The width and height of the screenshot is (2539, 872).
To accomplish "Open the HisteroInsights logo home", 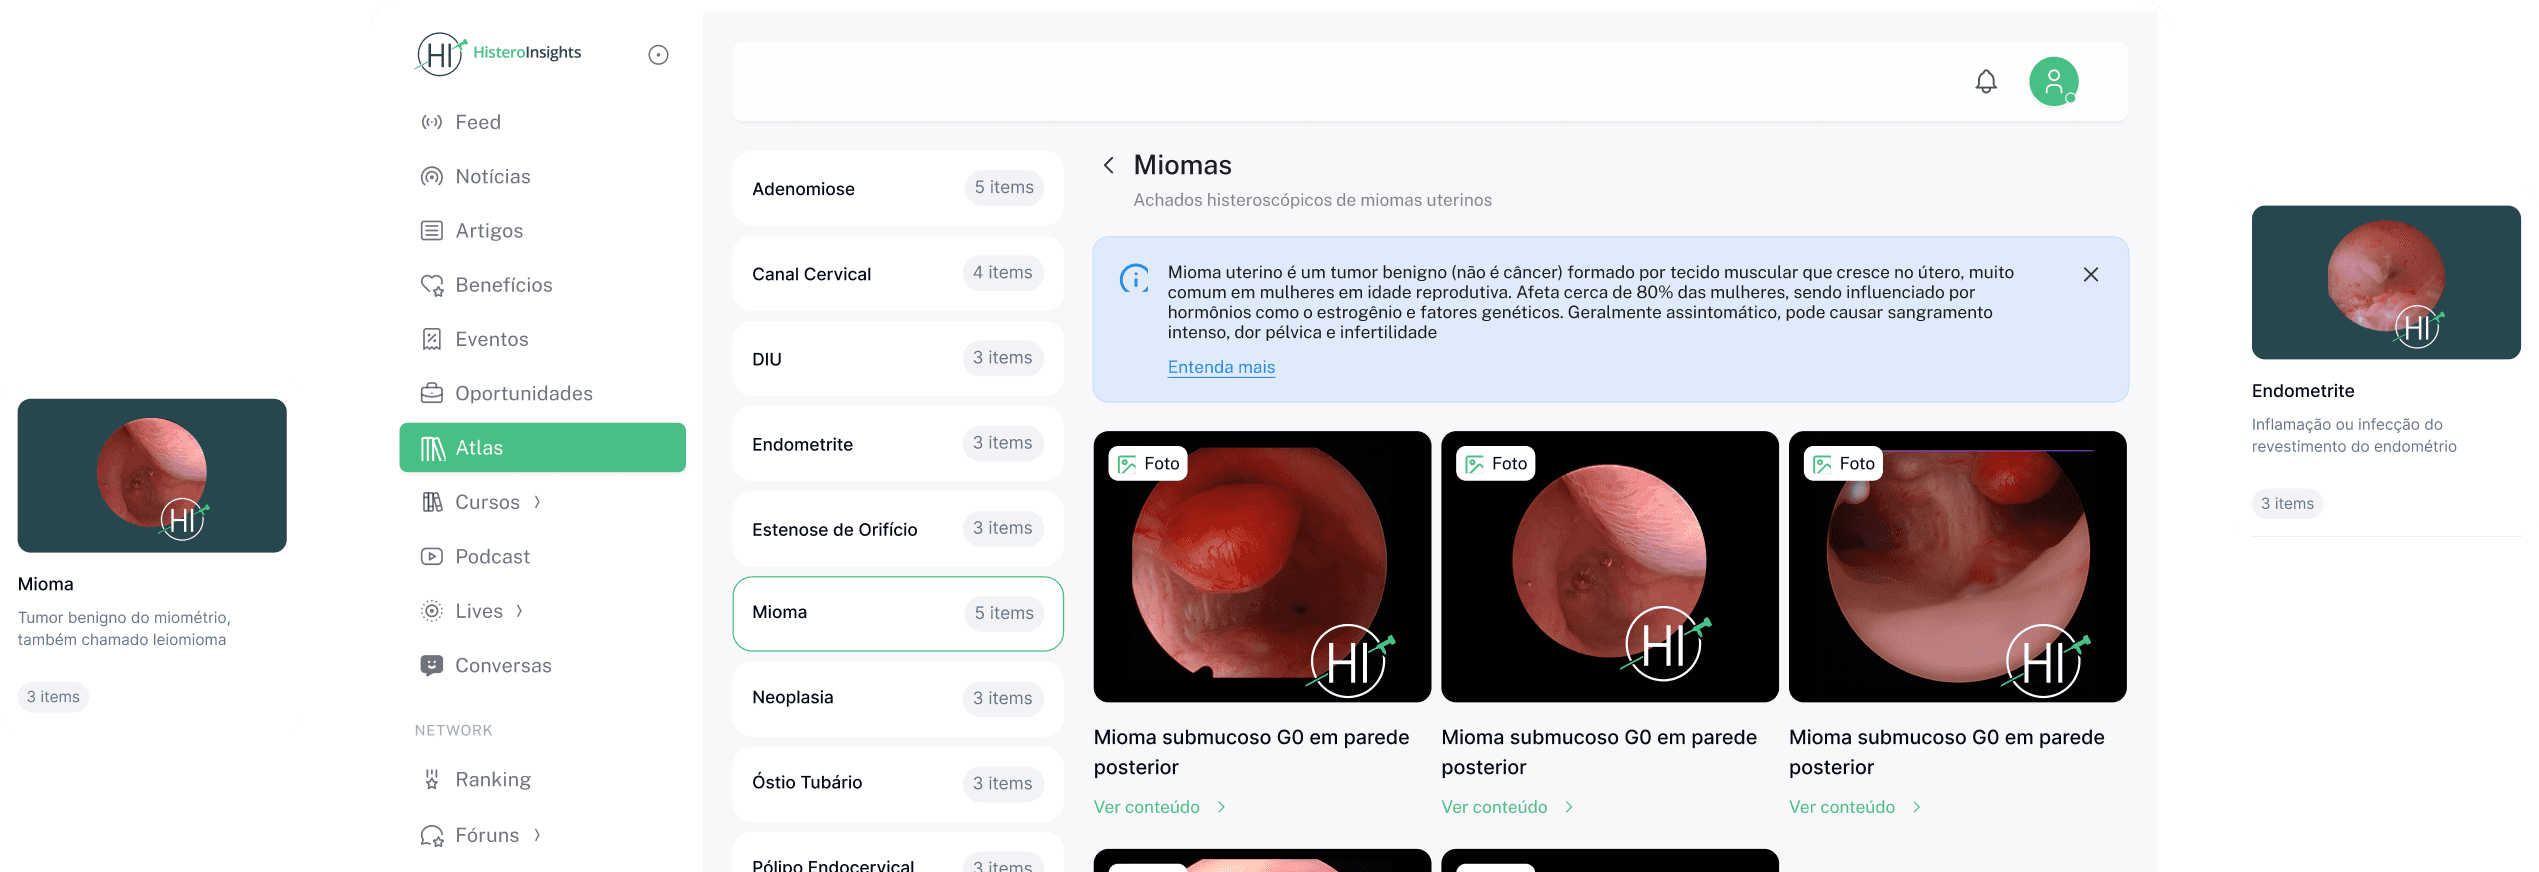I will coord(499,54).
